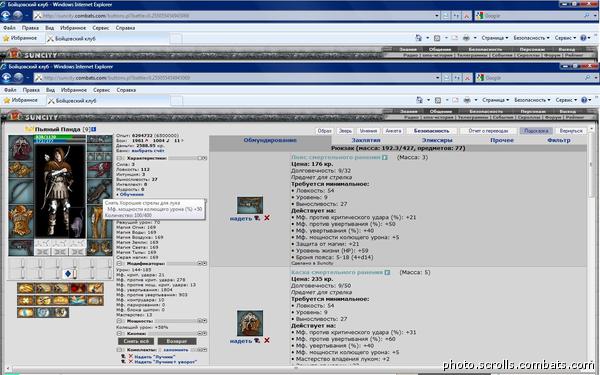
Task: Click the Зверь button
Action: coord(345,131)
